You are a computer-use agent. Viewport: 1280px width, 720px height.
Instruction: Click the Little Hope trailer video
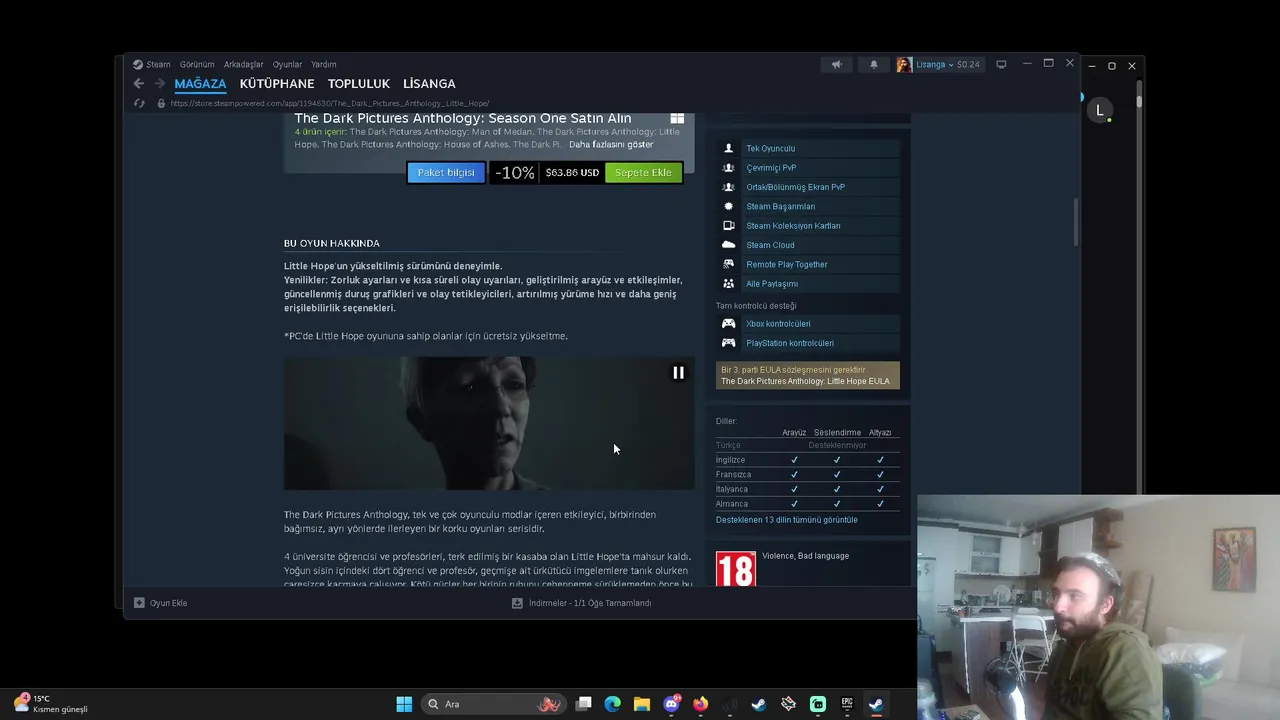click(489, 423)
